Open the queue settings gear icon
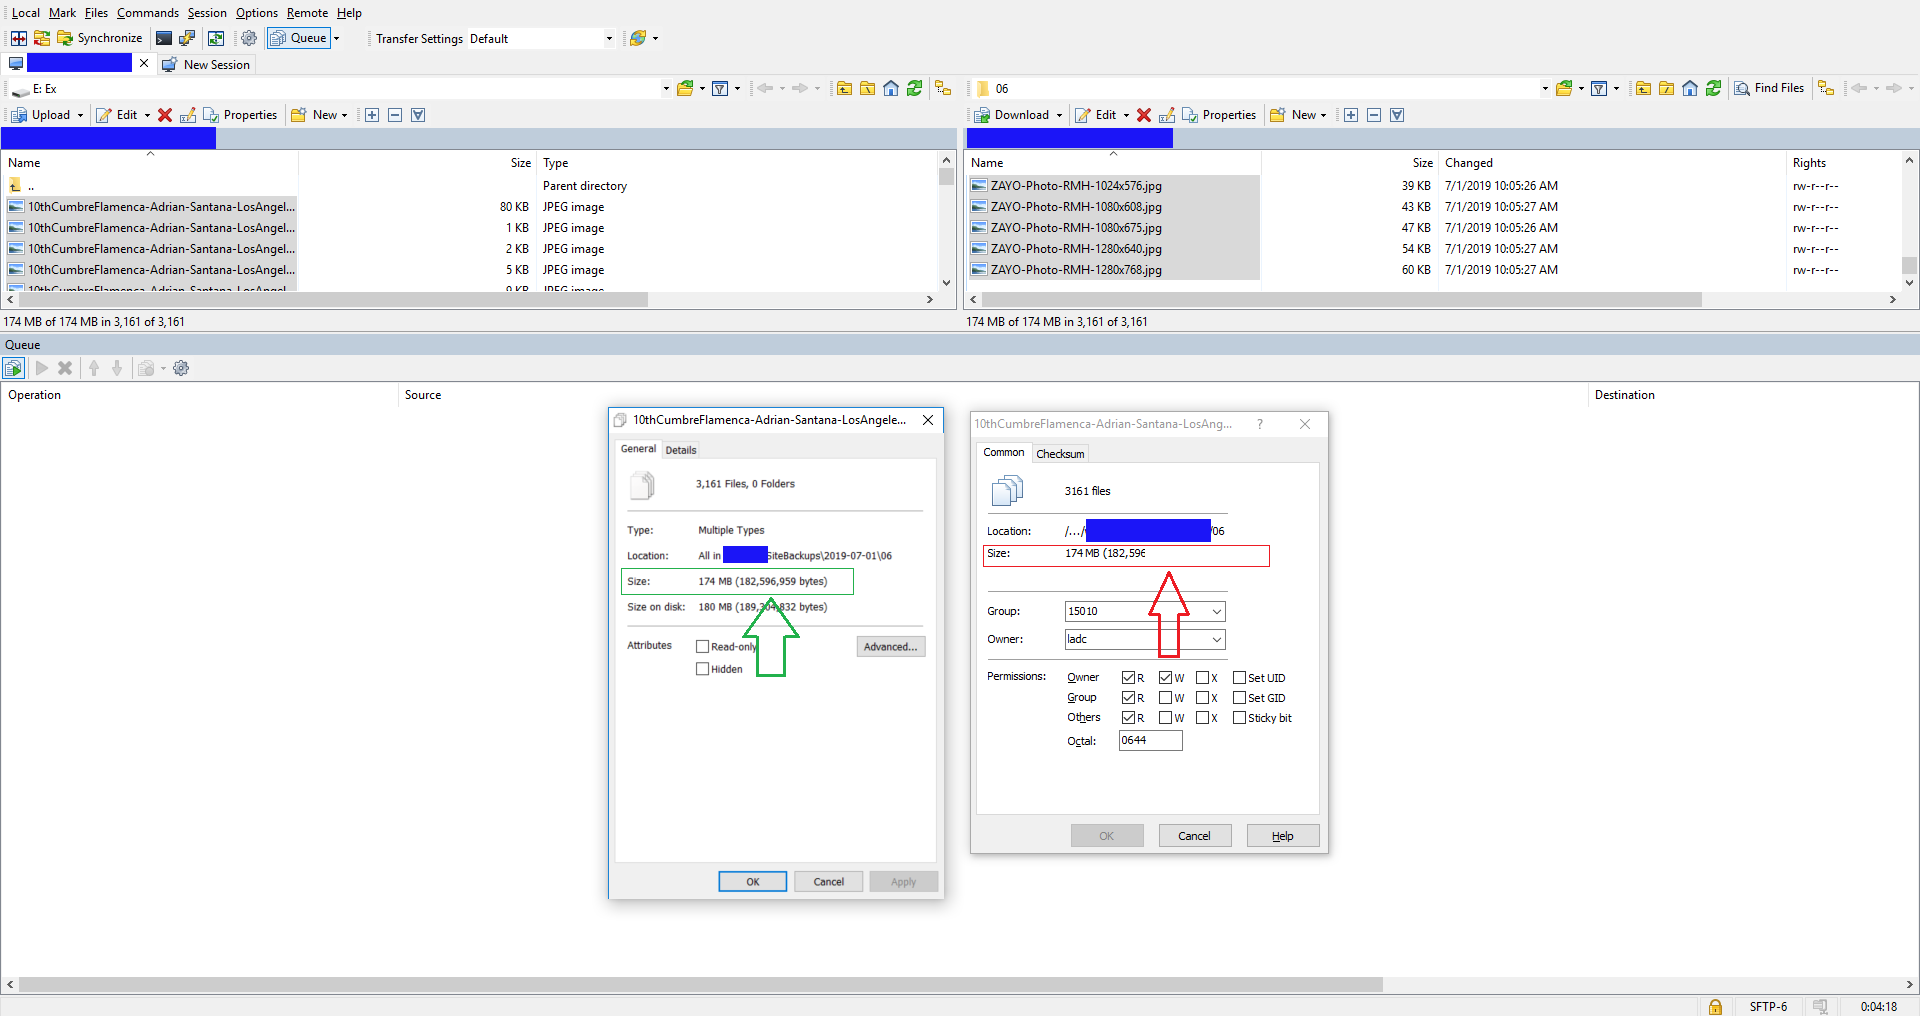 [x=181, y=369]
